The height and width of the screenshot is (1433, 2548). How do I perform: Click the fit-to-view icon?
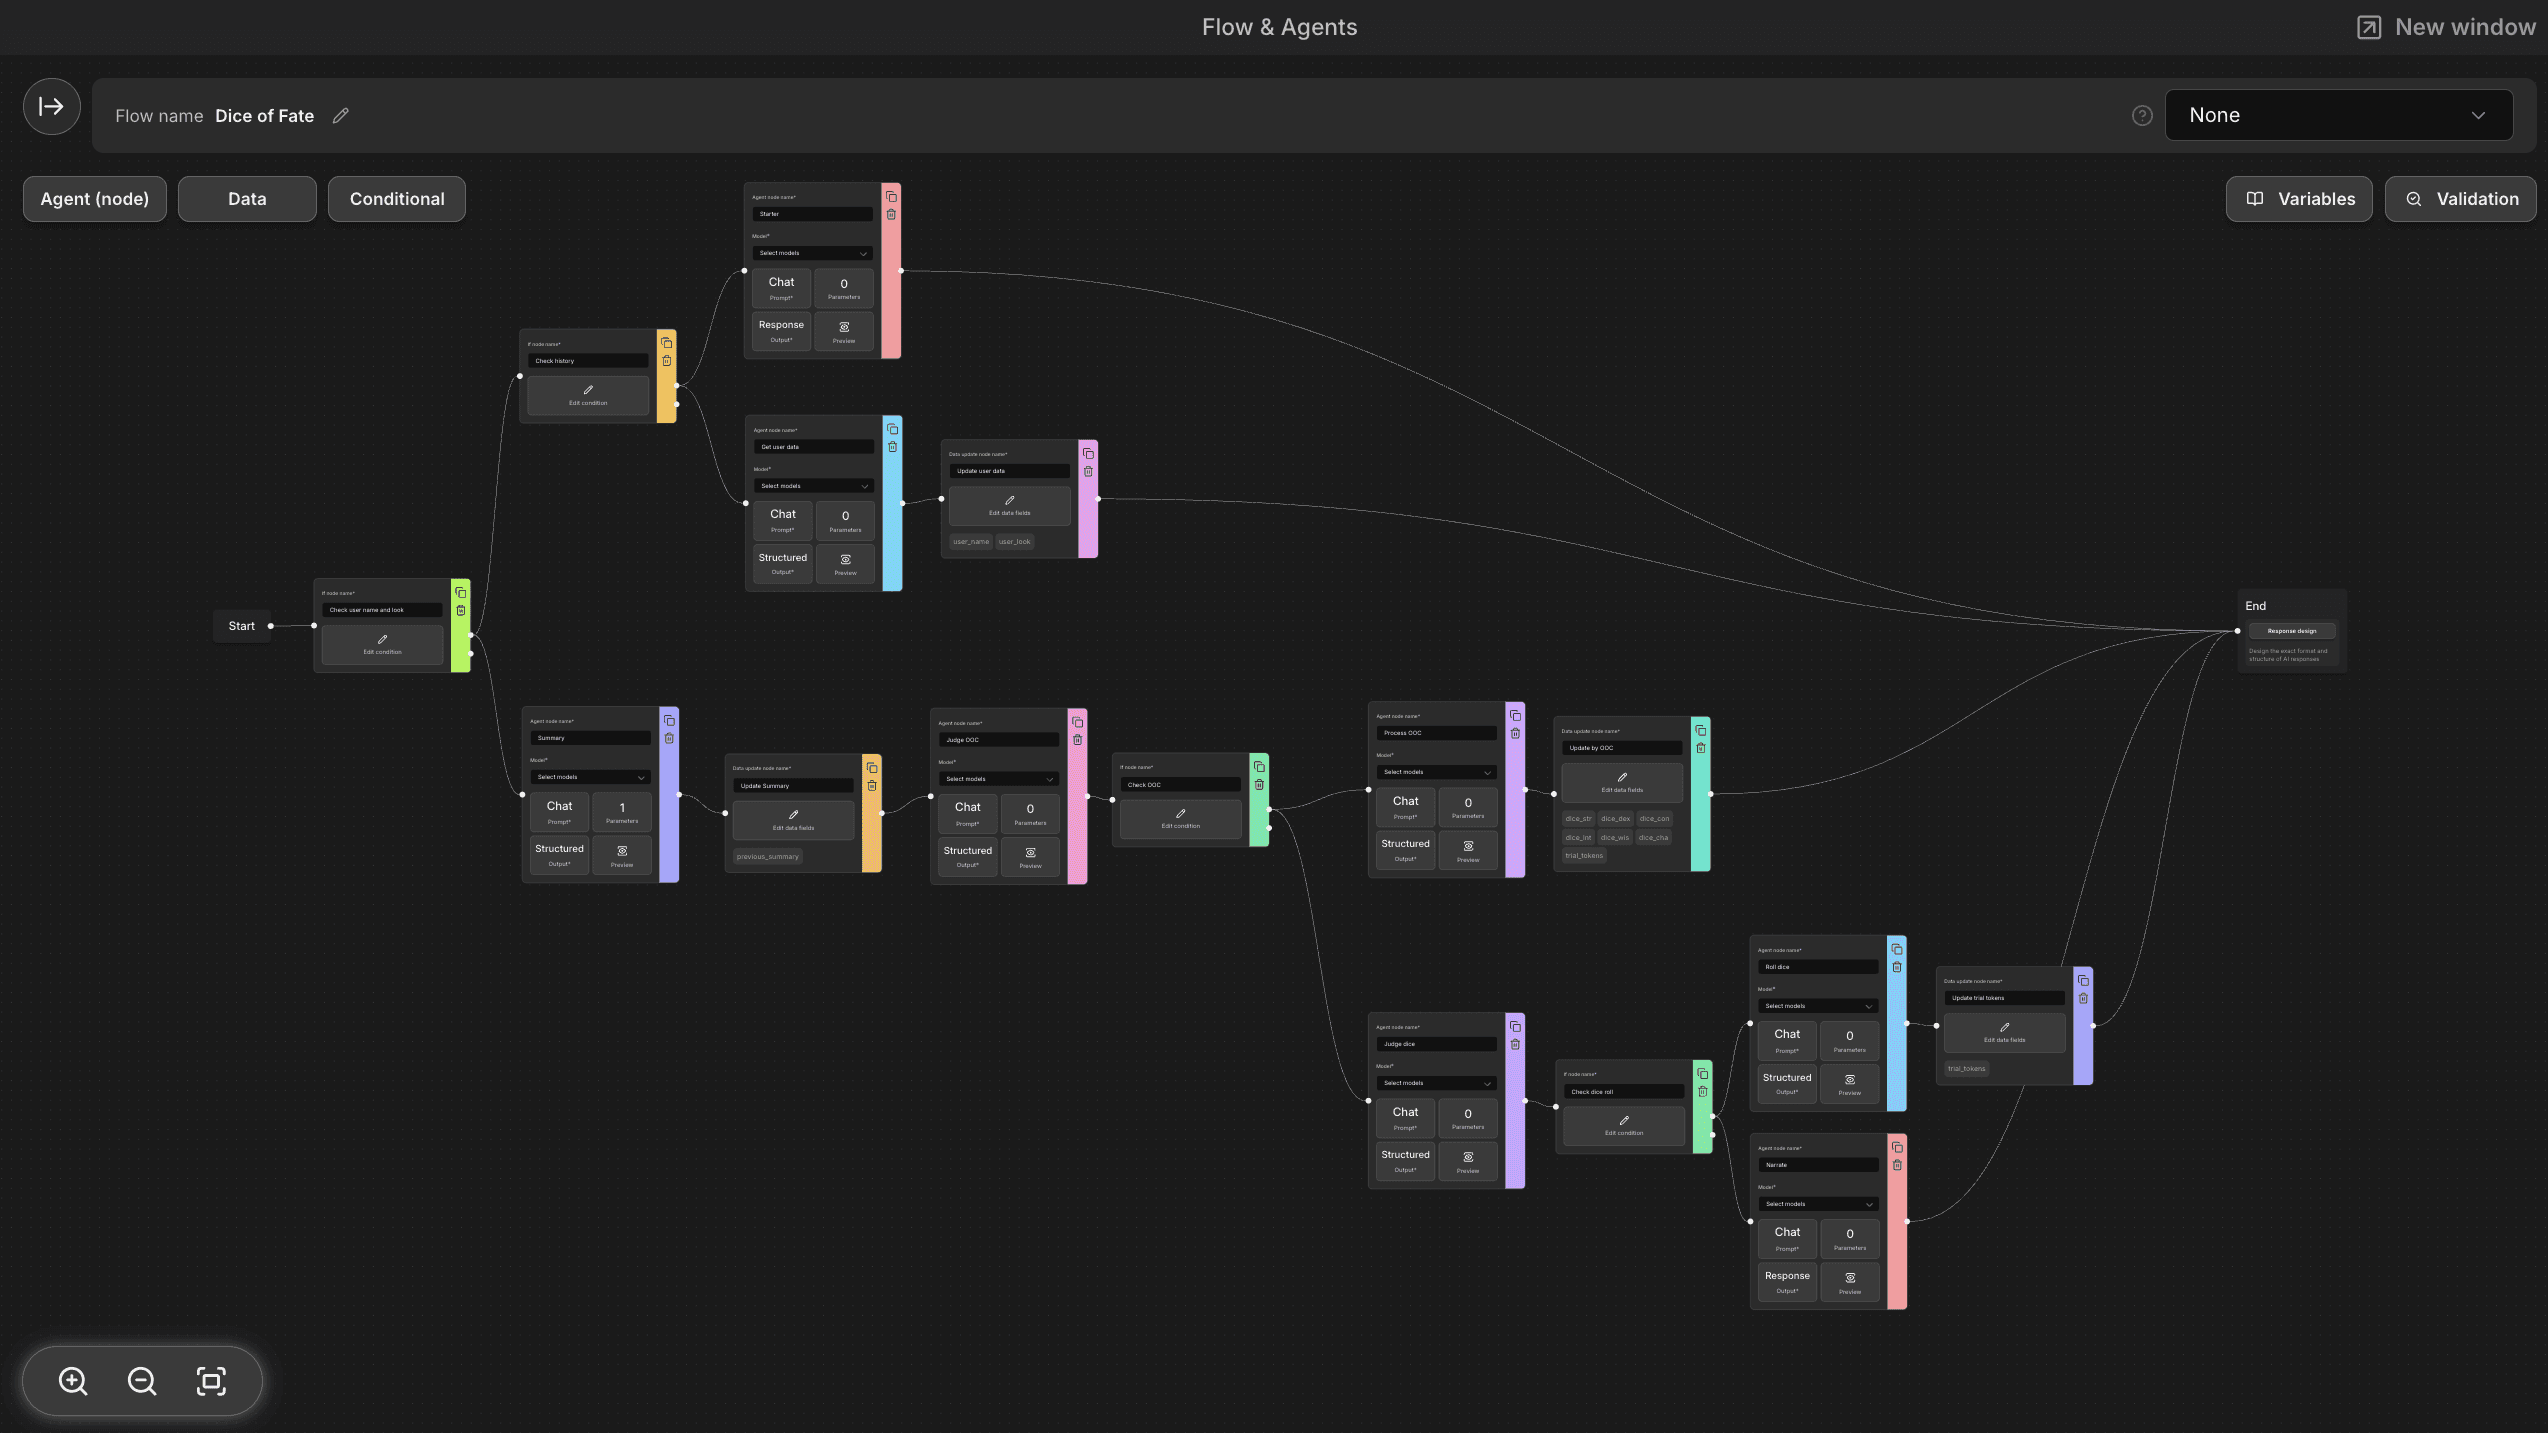[211, 1381]
